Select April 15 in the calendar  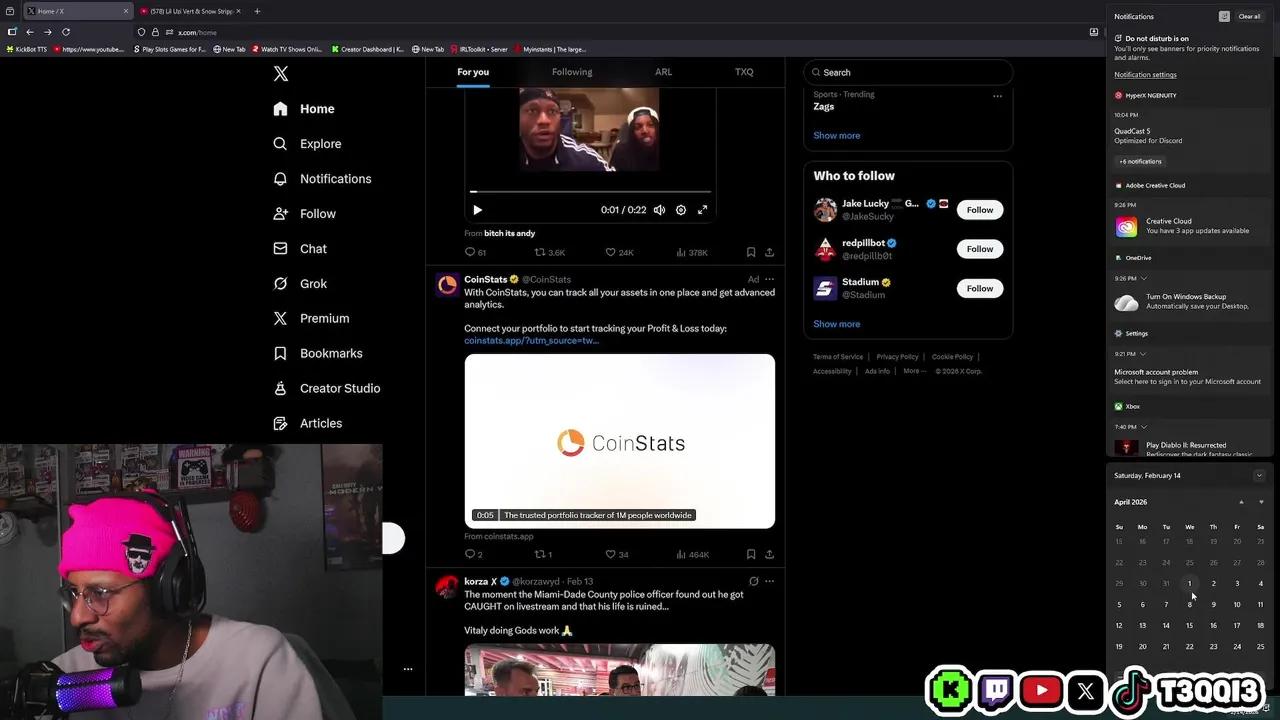pos(1189,626)
